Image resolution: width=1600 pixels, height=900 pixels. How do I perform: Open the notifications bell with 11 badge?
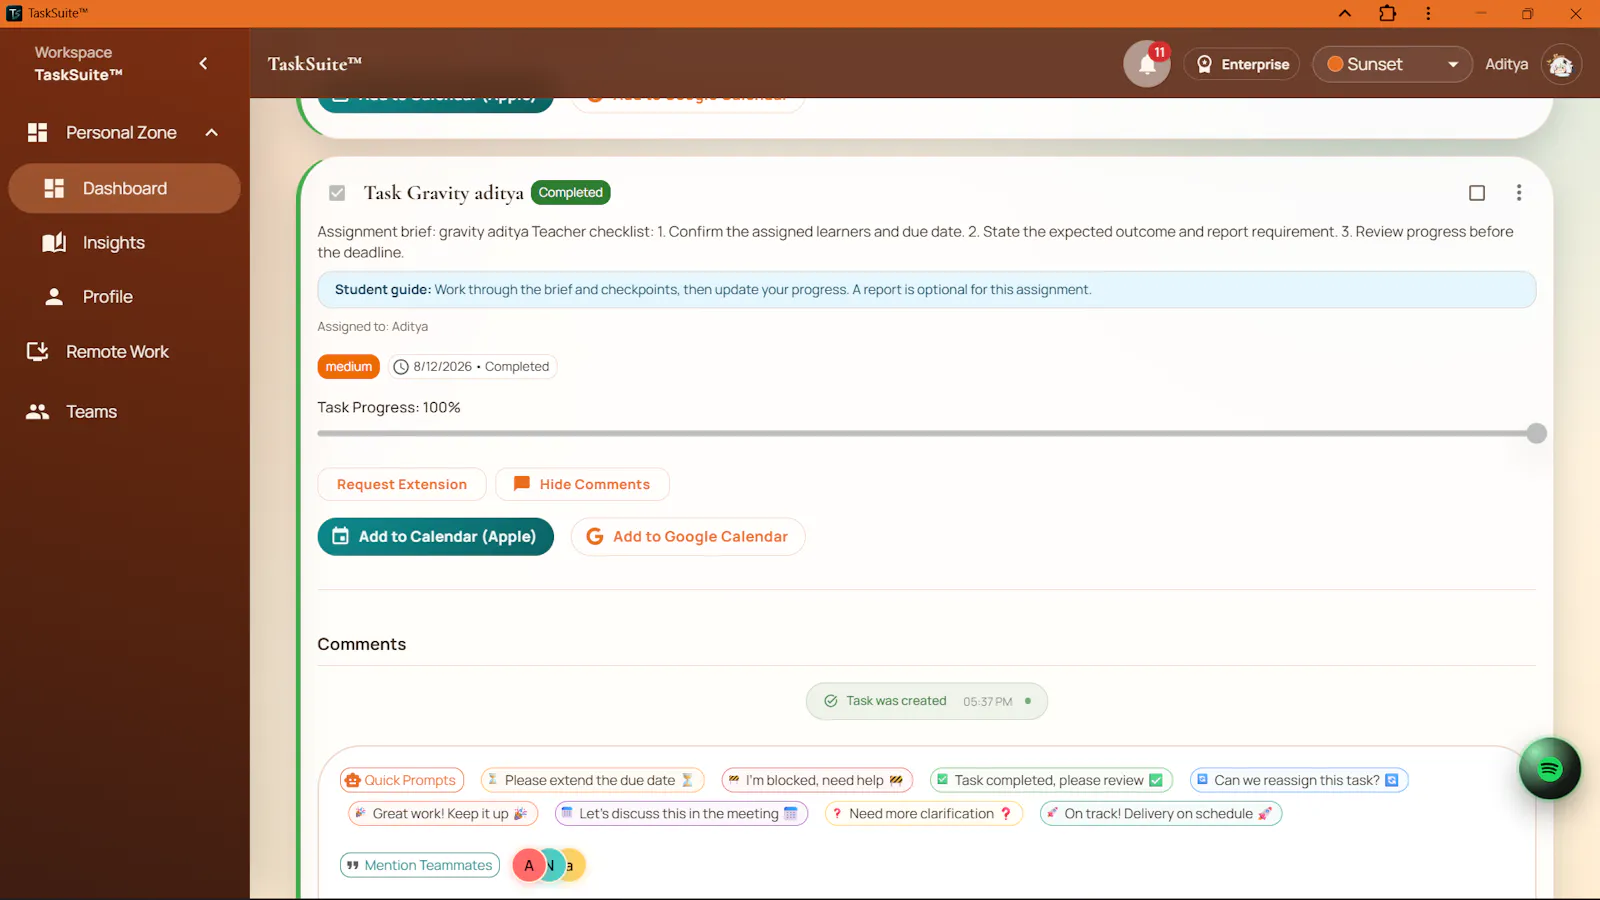[x=1147, y=64]
